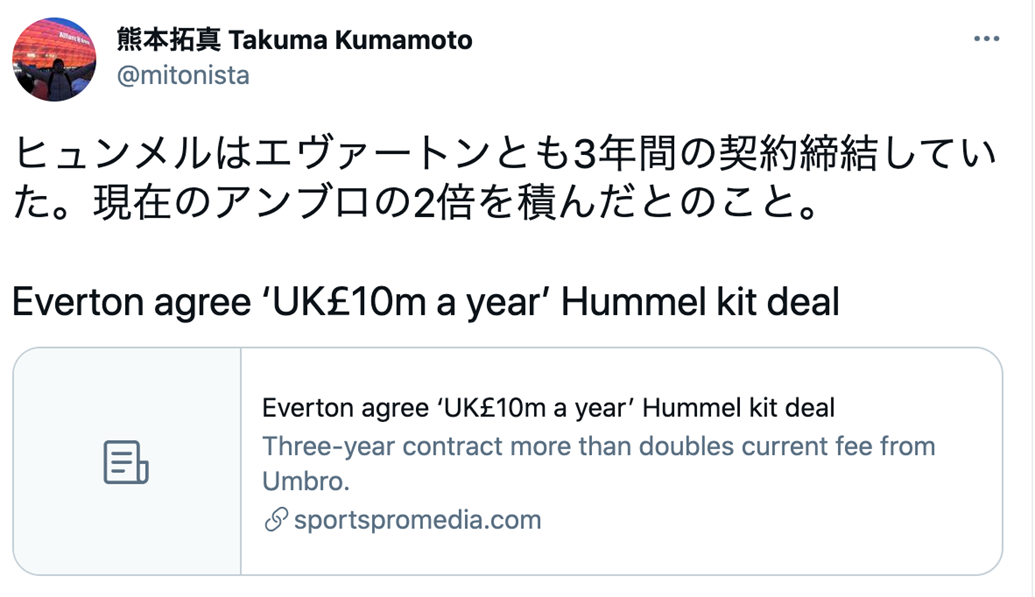The image size is (1035, 597).
Task: Click the first Japanese line starting ヒュンメルは
Action: click(x=505, y=153)
